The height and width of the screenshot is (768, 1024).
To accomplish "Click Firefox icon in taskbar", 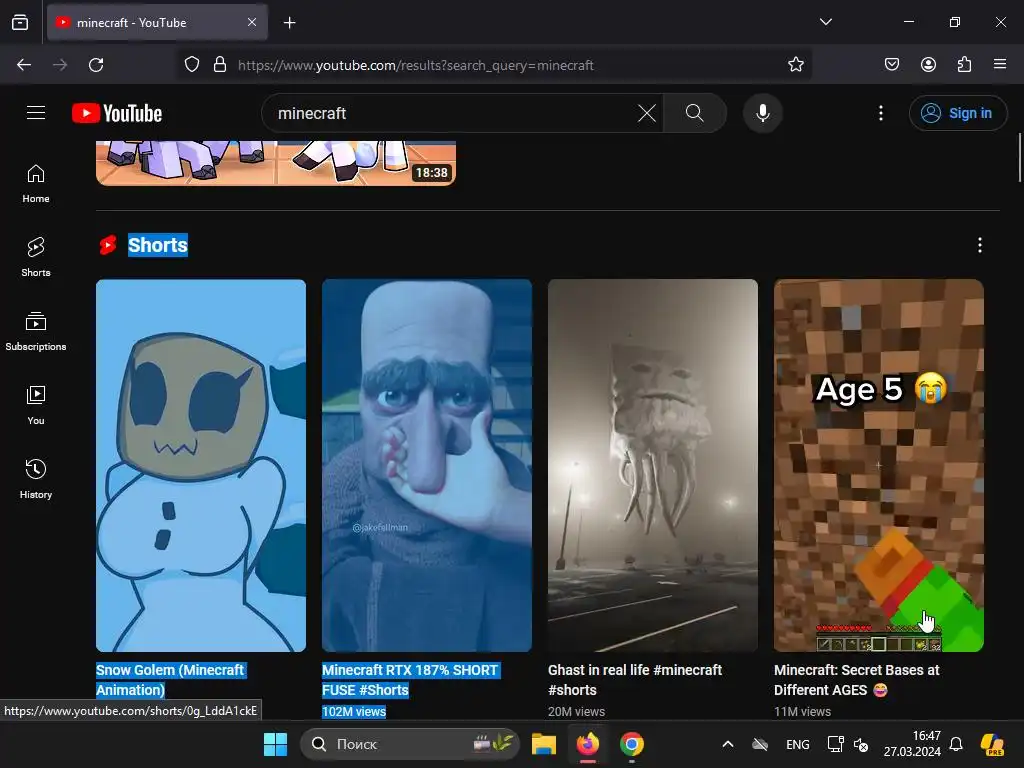I will click(588, 744).
